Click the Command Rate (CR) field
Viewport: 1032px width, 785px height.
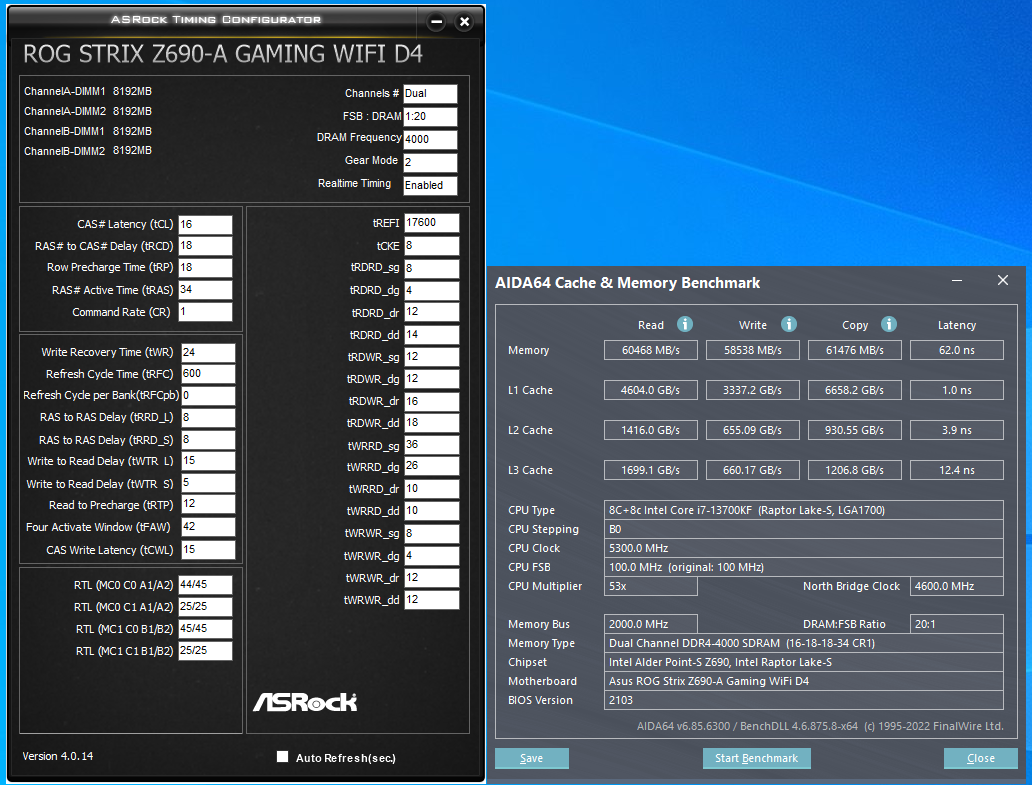point(205,312)
